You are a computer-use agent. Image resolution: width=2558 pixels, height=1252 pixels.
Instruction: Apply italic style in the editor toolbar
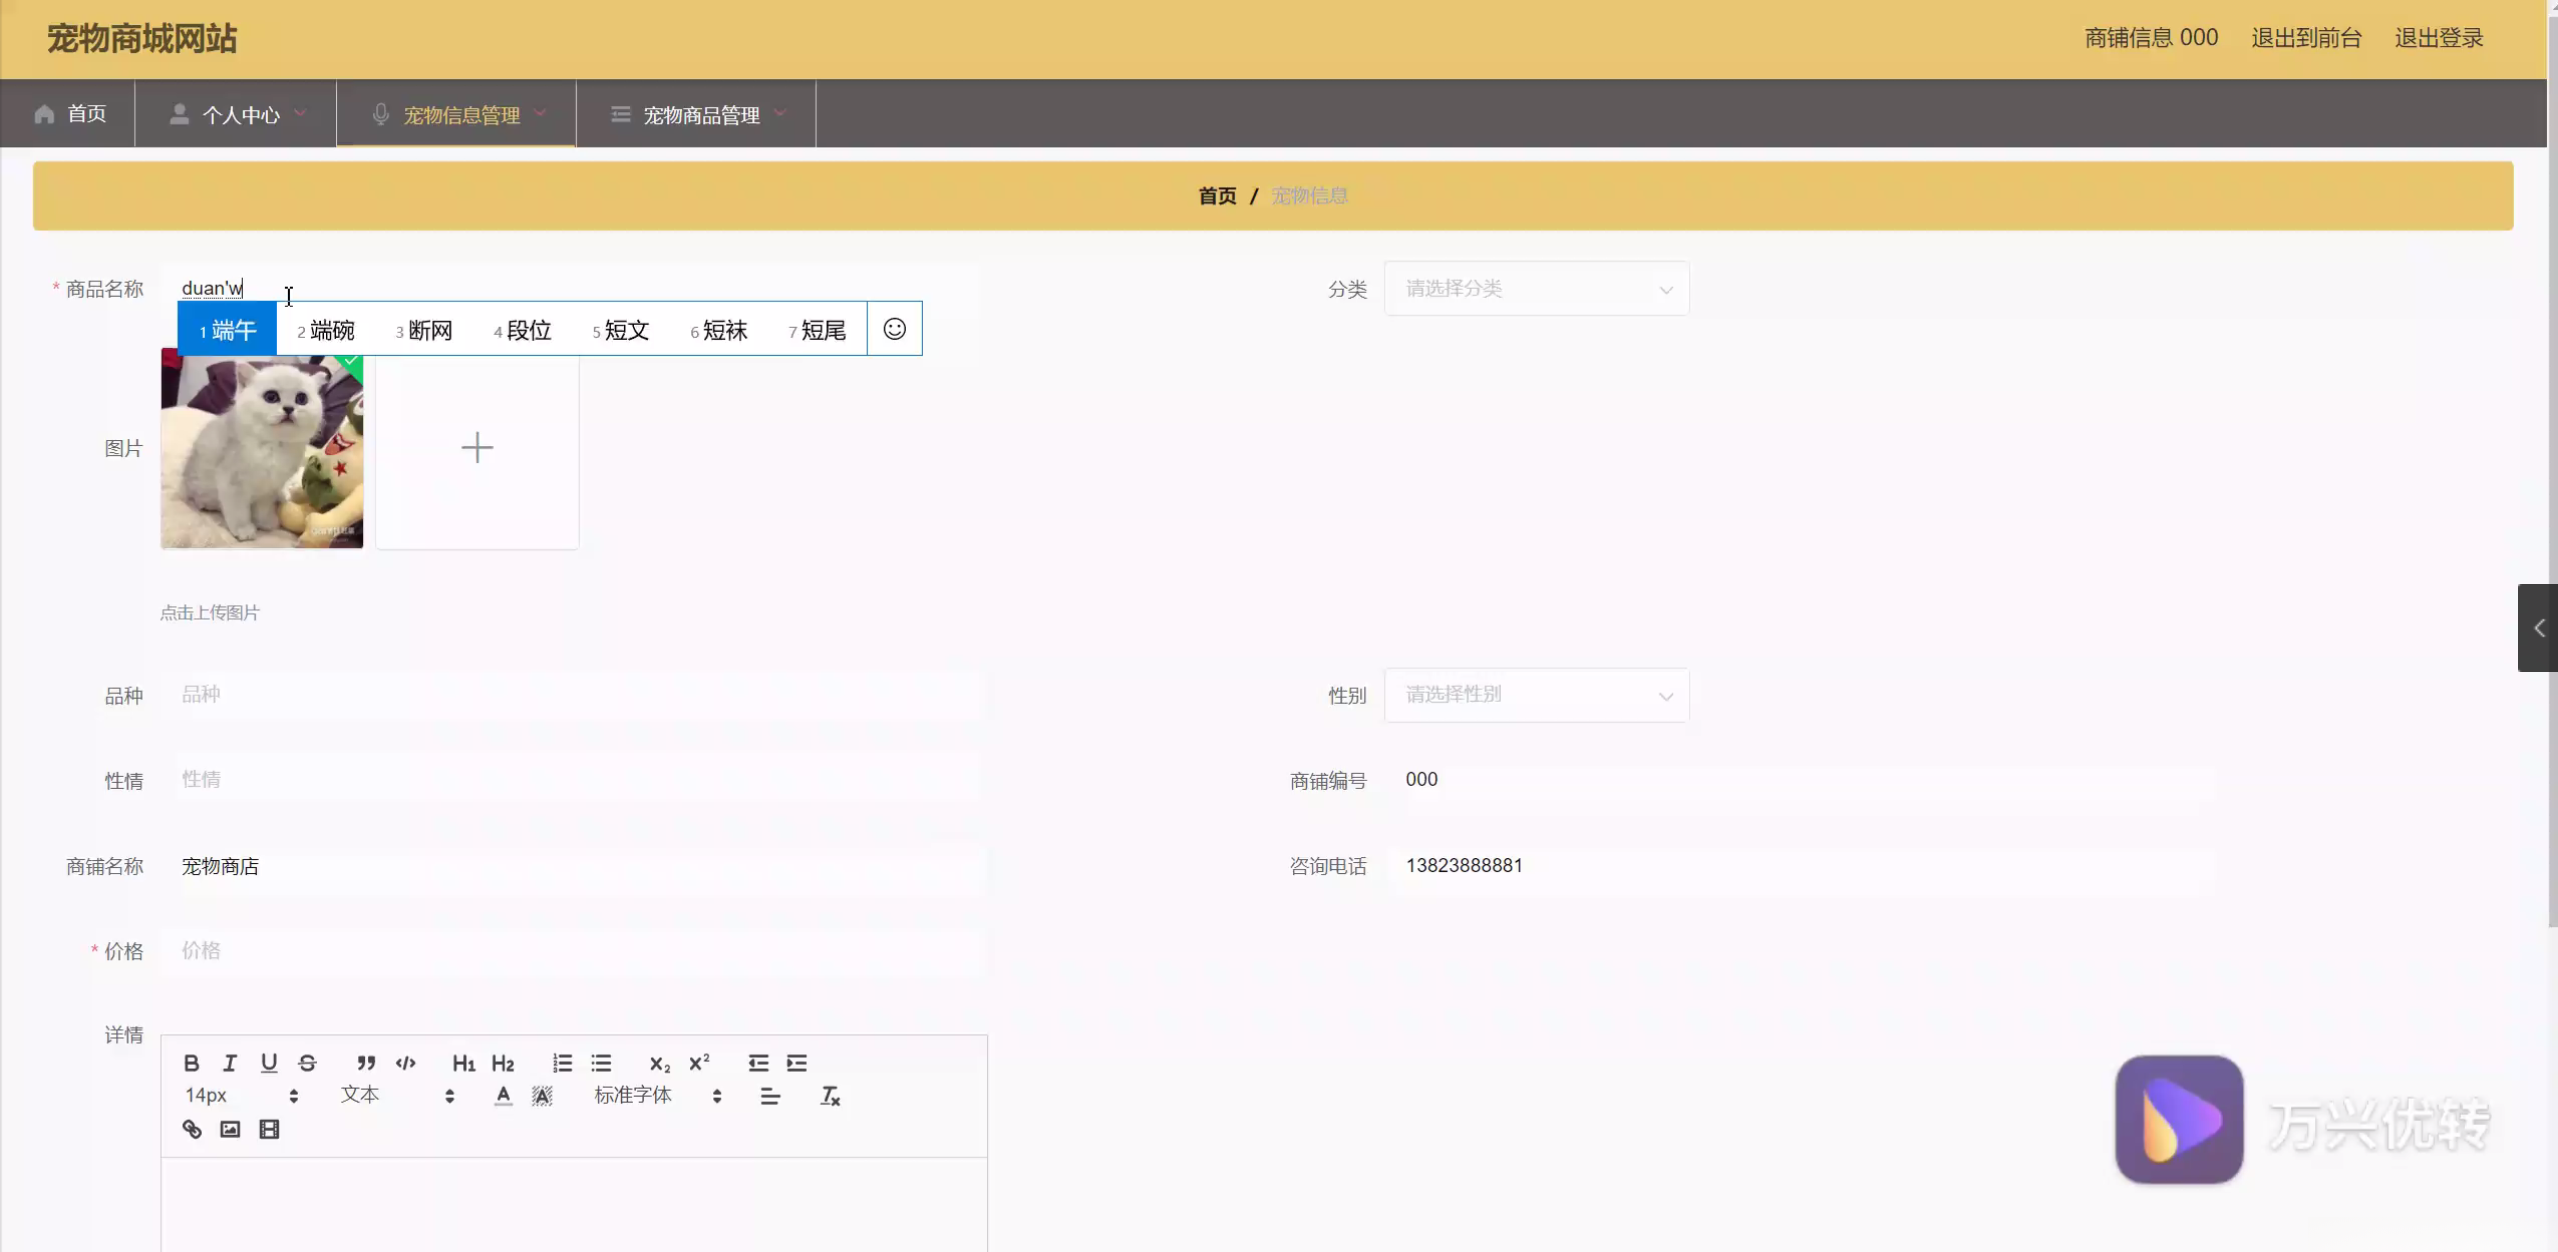(x=230, y=1062)
